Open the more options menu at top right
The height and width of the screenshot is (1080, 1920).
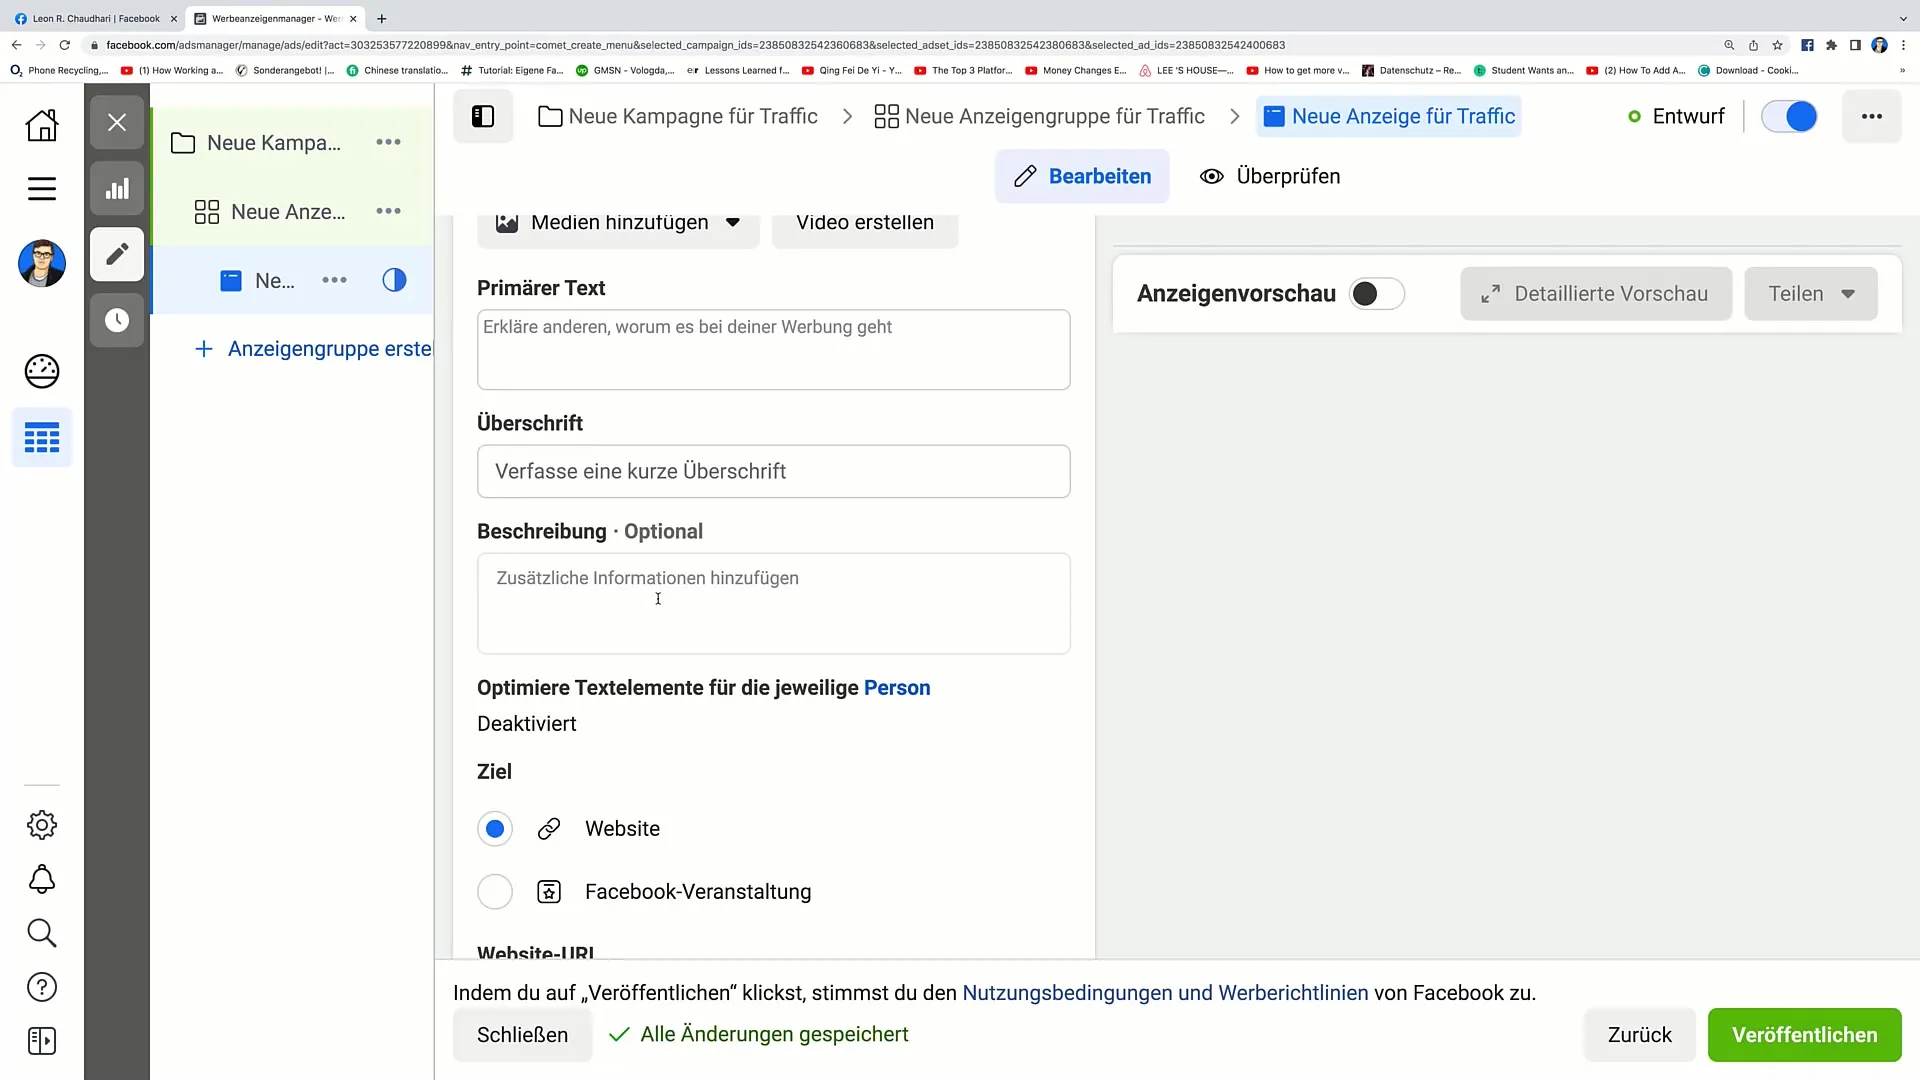[1871, 116]
